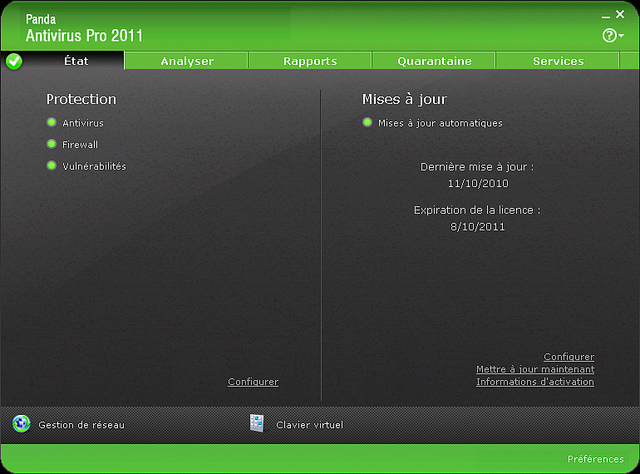
Task: Click Mettre à jour maintenant link
Action: coord(535,369)
